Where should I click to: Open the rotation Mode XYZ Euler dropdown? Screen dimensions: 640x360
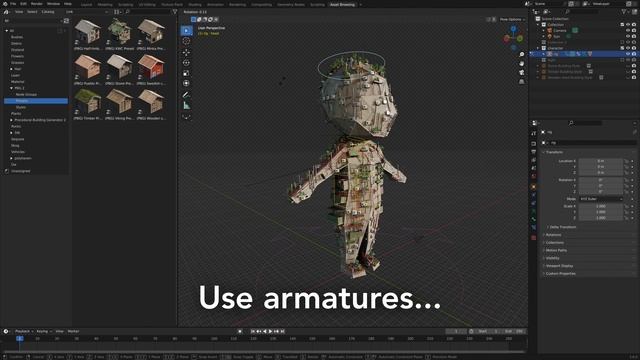(601, 199)
